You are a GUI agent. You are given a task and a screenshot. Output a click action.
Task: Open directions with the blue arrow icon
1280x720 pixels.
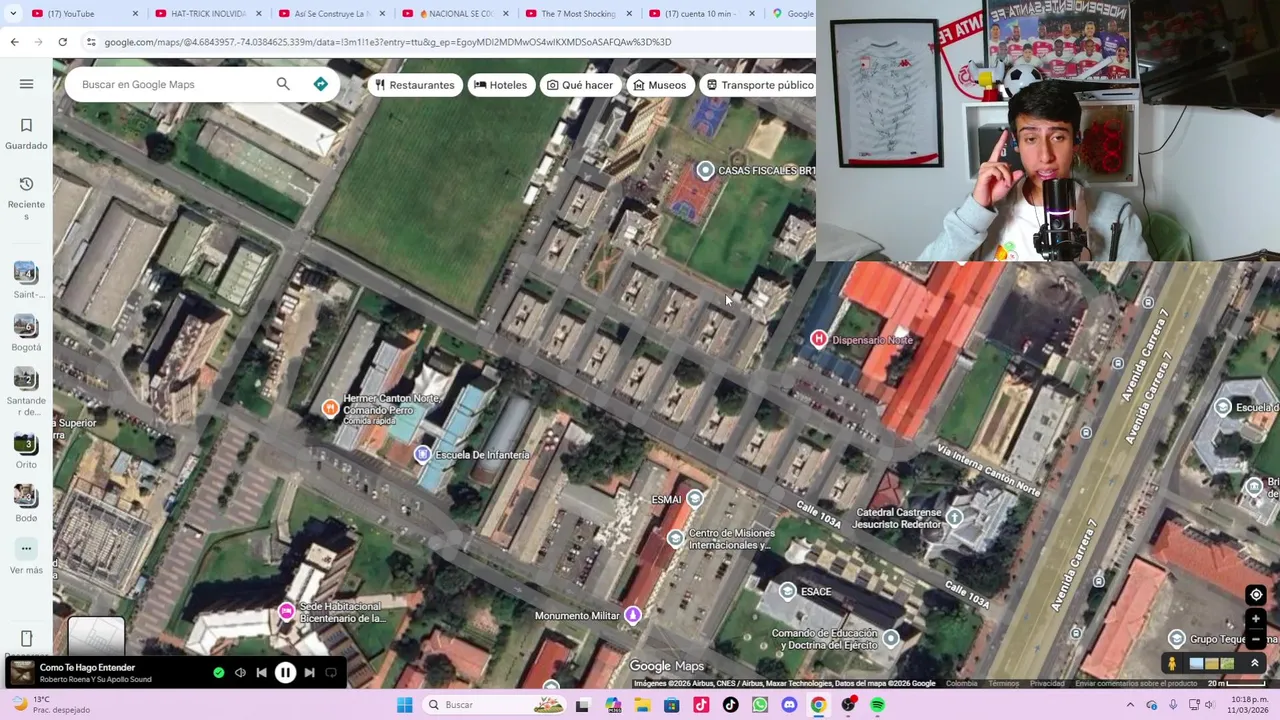click(321, 84)
